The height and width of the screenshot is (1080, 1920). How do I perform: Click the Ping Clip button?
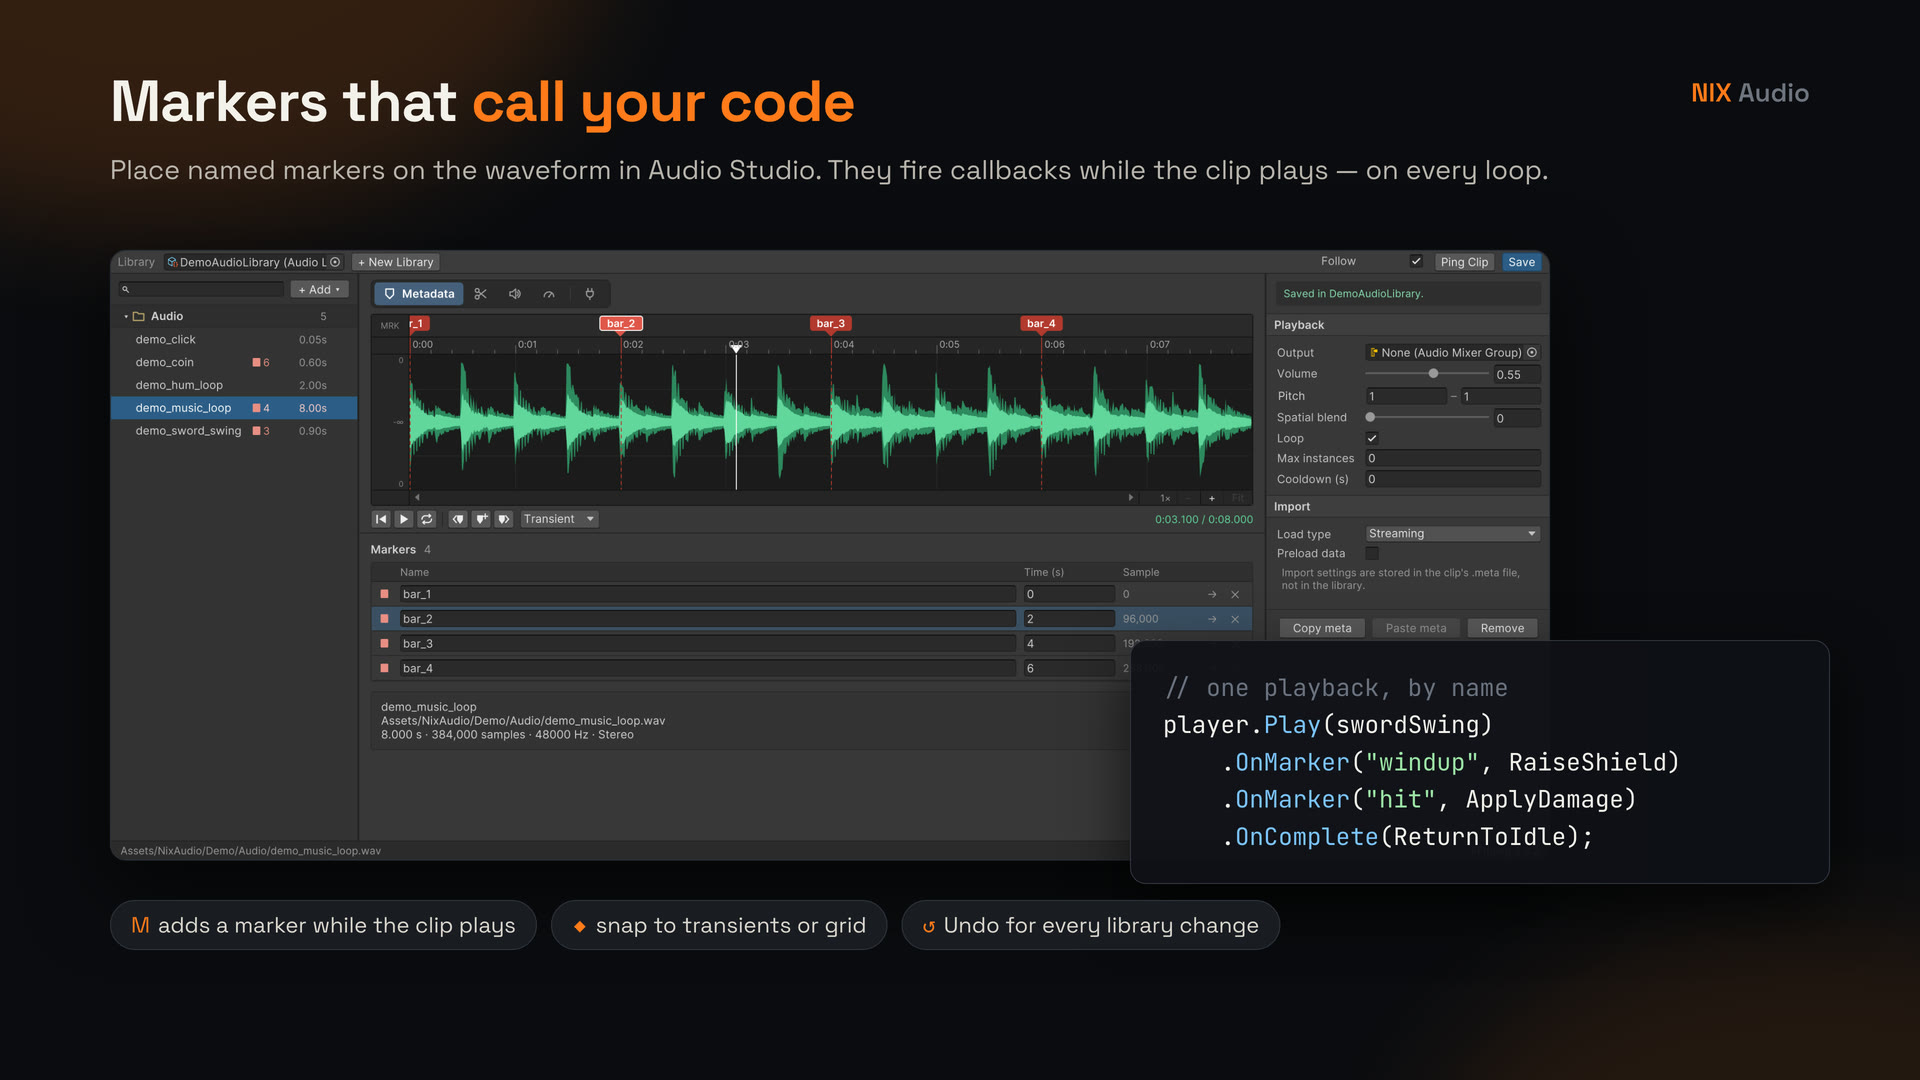[1464, 262]
